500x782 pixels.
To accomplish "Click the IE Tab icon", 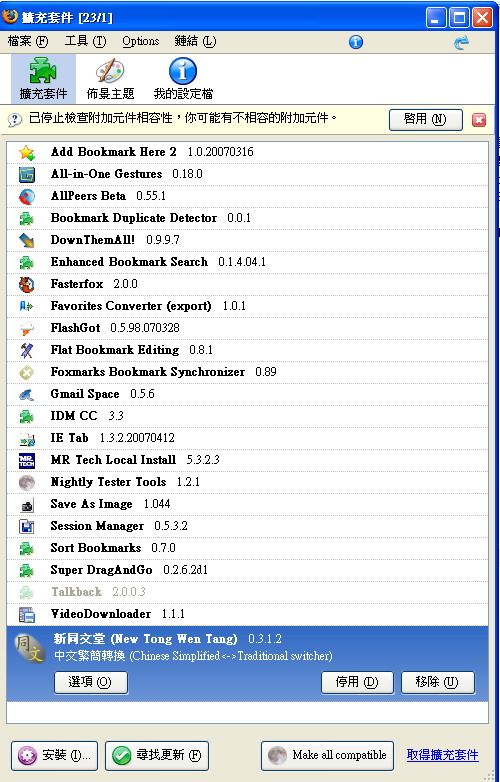I will (27, 438).
